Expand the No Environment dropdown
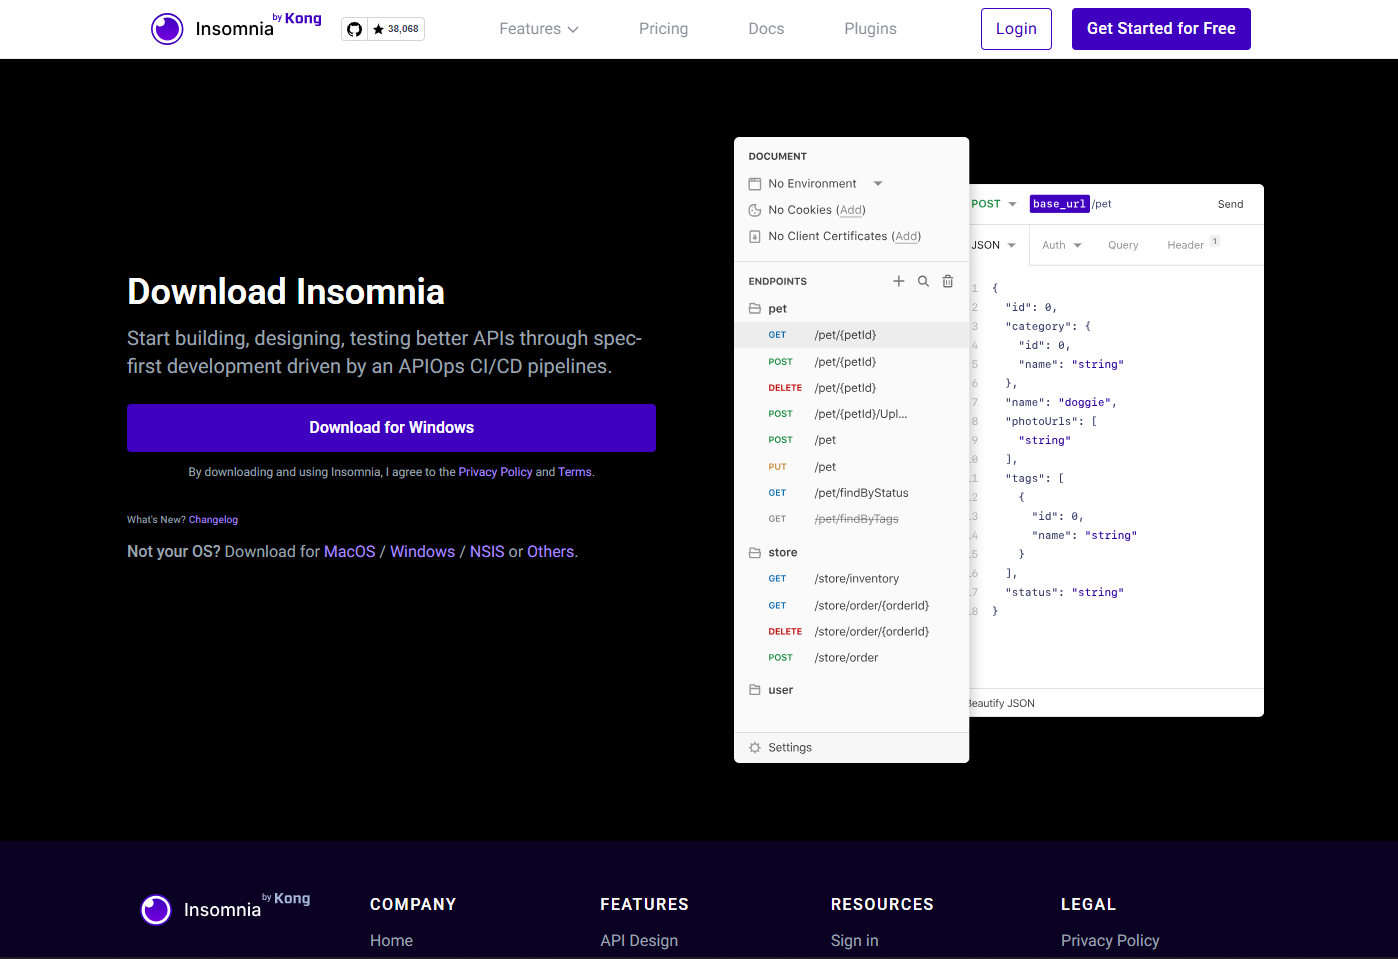The height and width of the screenshot is (959, 1398). (876, 183)
